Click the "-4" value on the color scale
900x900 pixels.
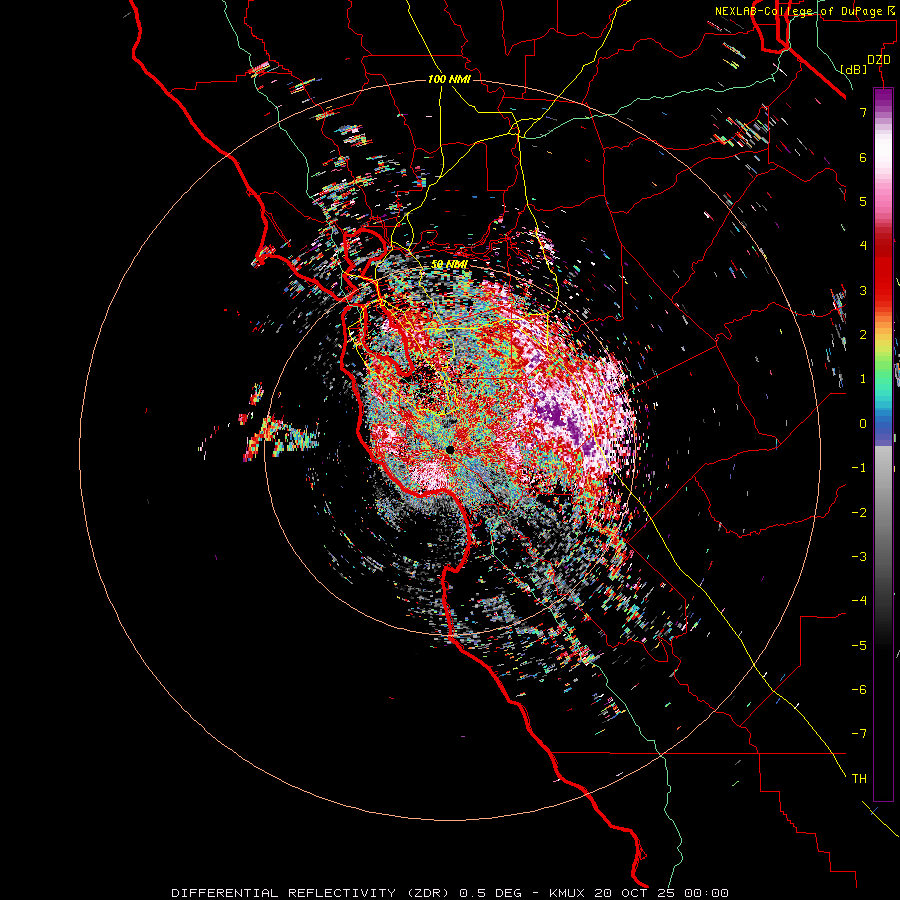pos(859,601)
